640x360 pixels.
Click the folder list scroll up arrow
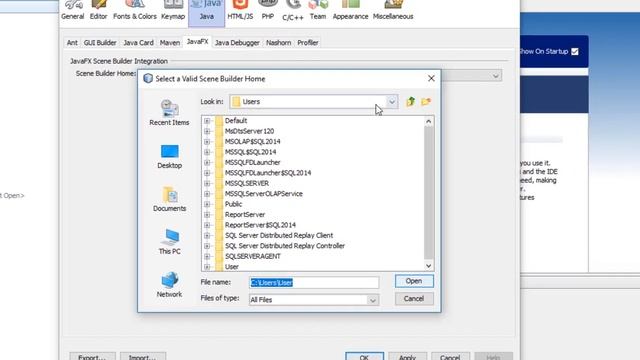pyautogui.click(x=429, y=121)
